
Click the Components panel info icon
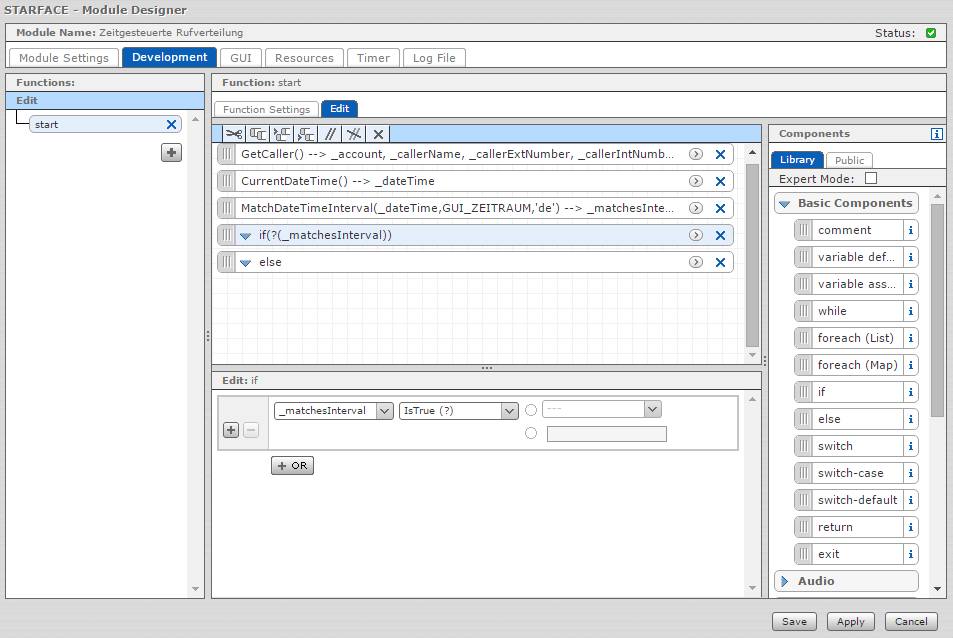(x=937, y=134)
